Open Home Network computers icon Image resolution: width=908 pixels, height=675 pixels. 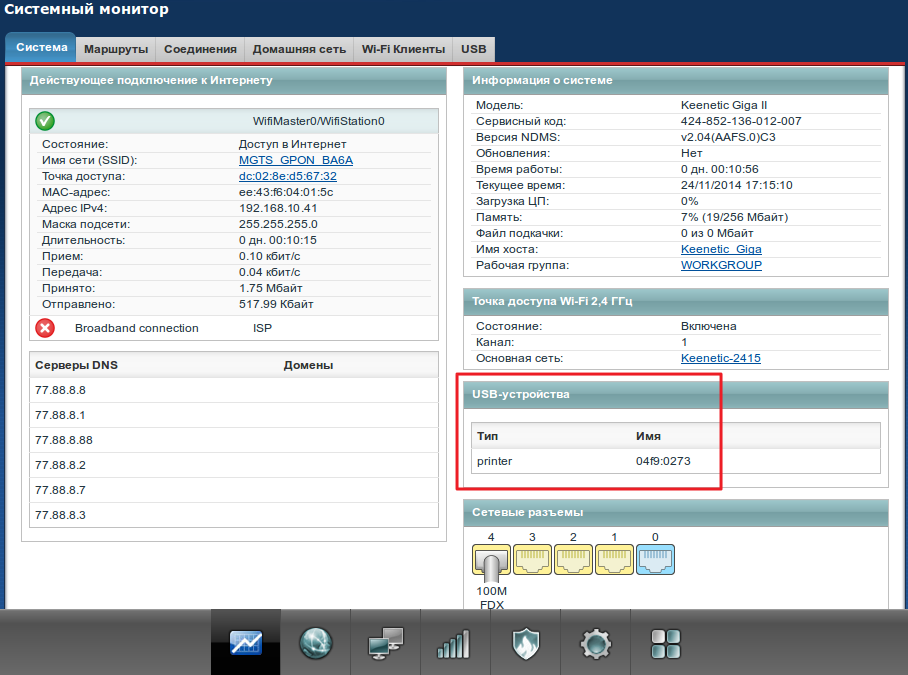[385, 642]
